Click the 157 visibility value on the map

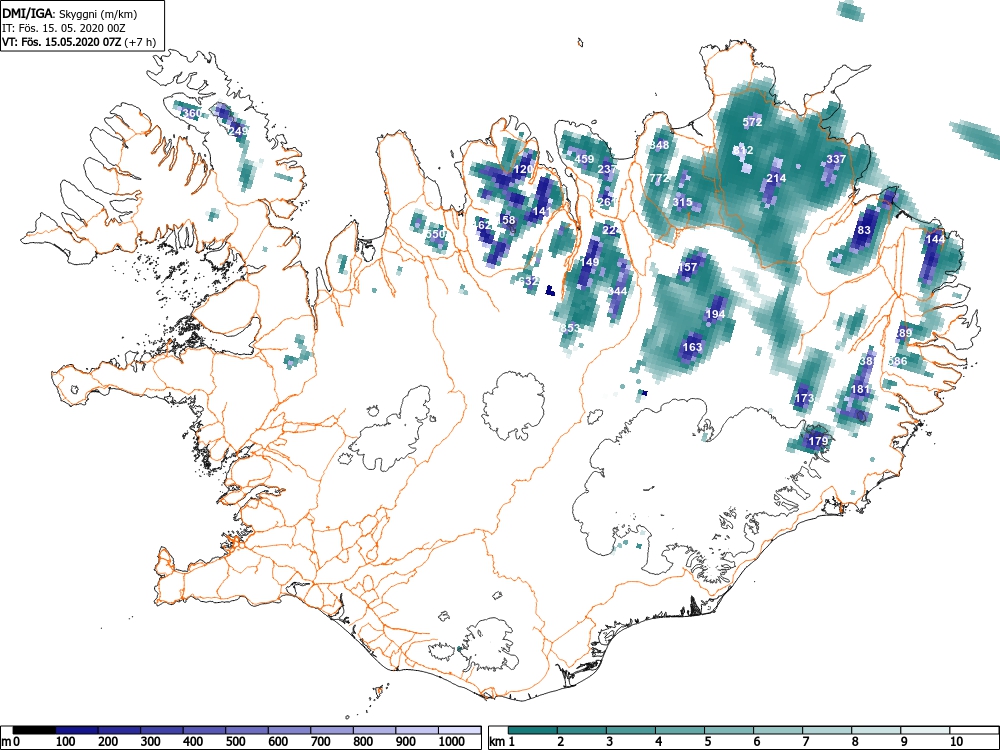click(x=688, y=267)
